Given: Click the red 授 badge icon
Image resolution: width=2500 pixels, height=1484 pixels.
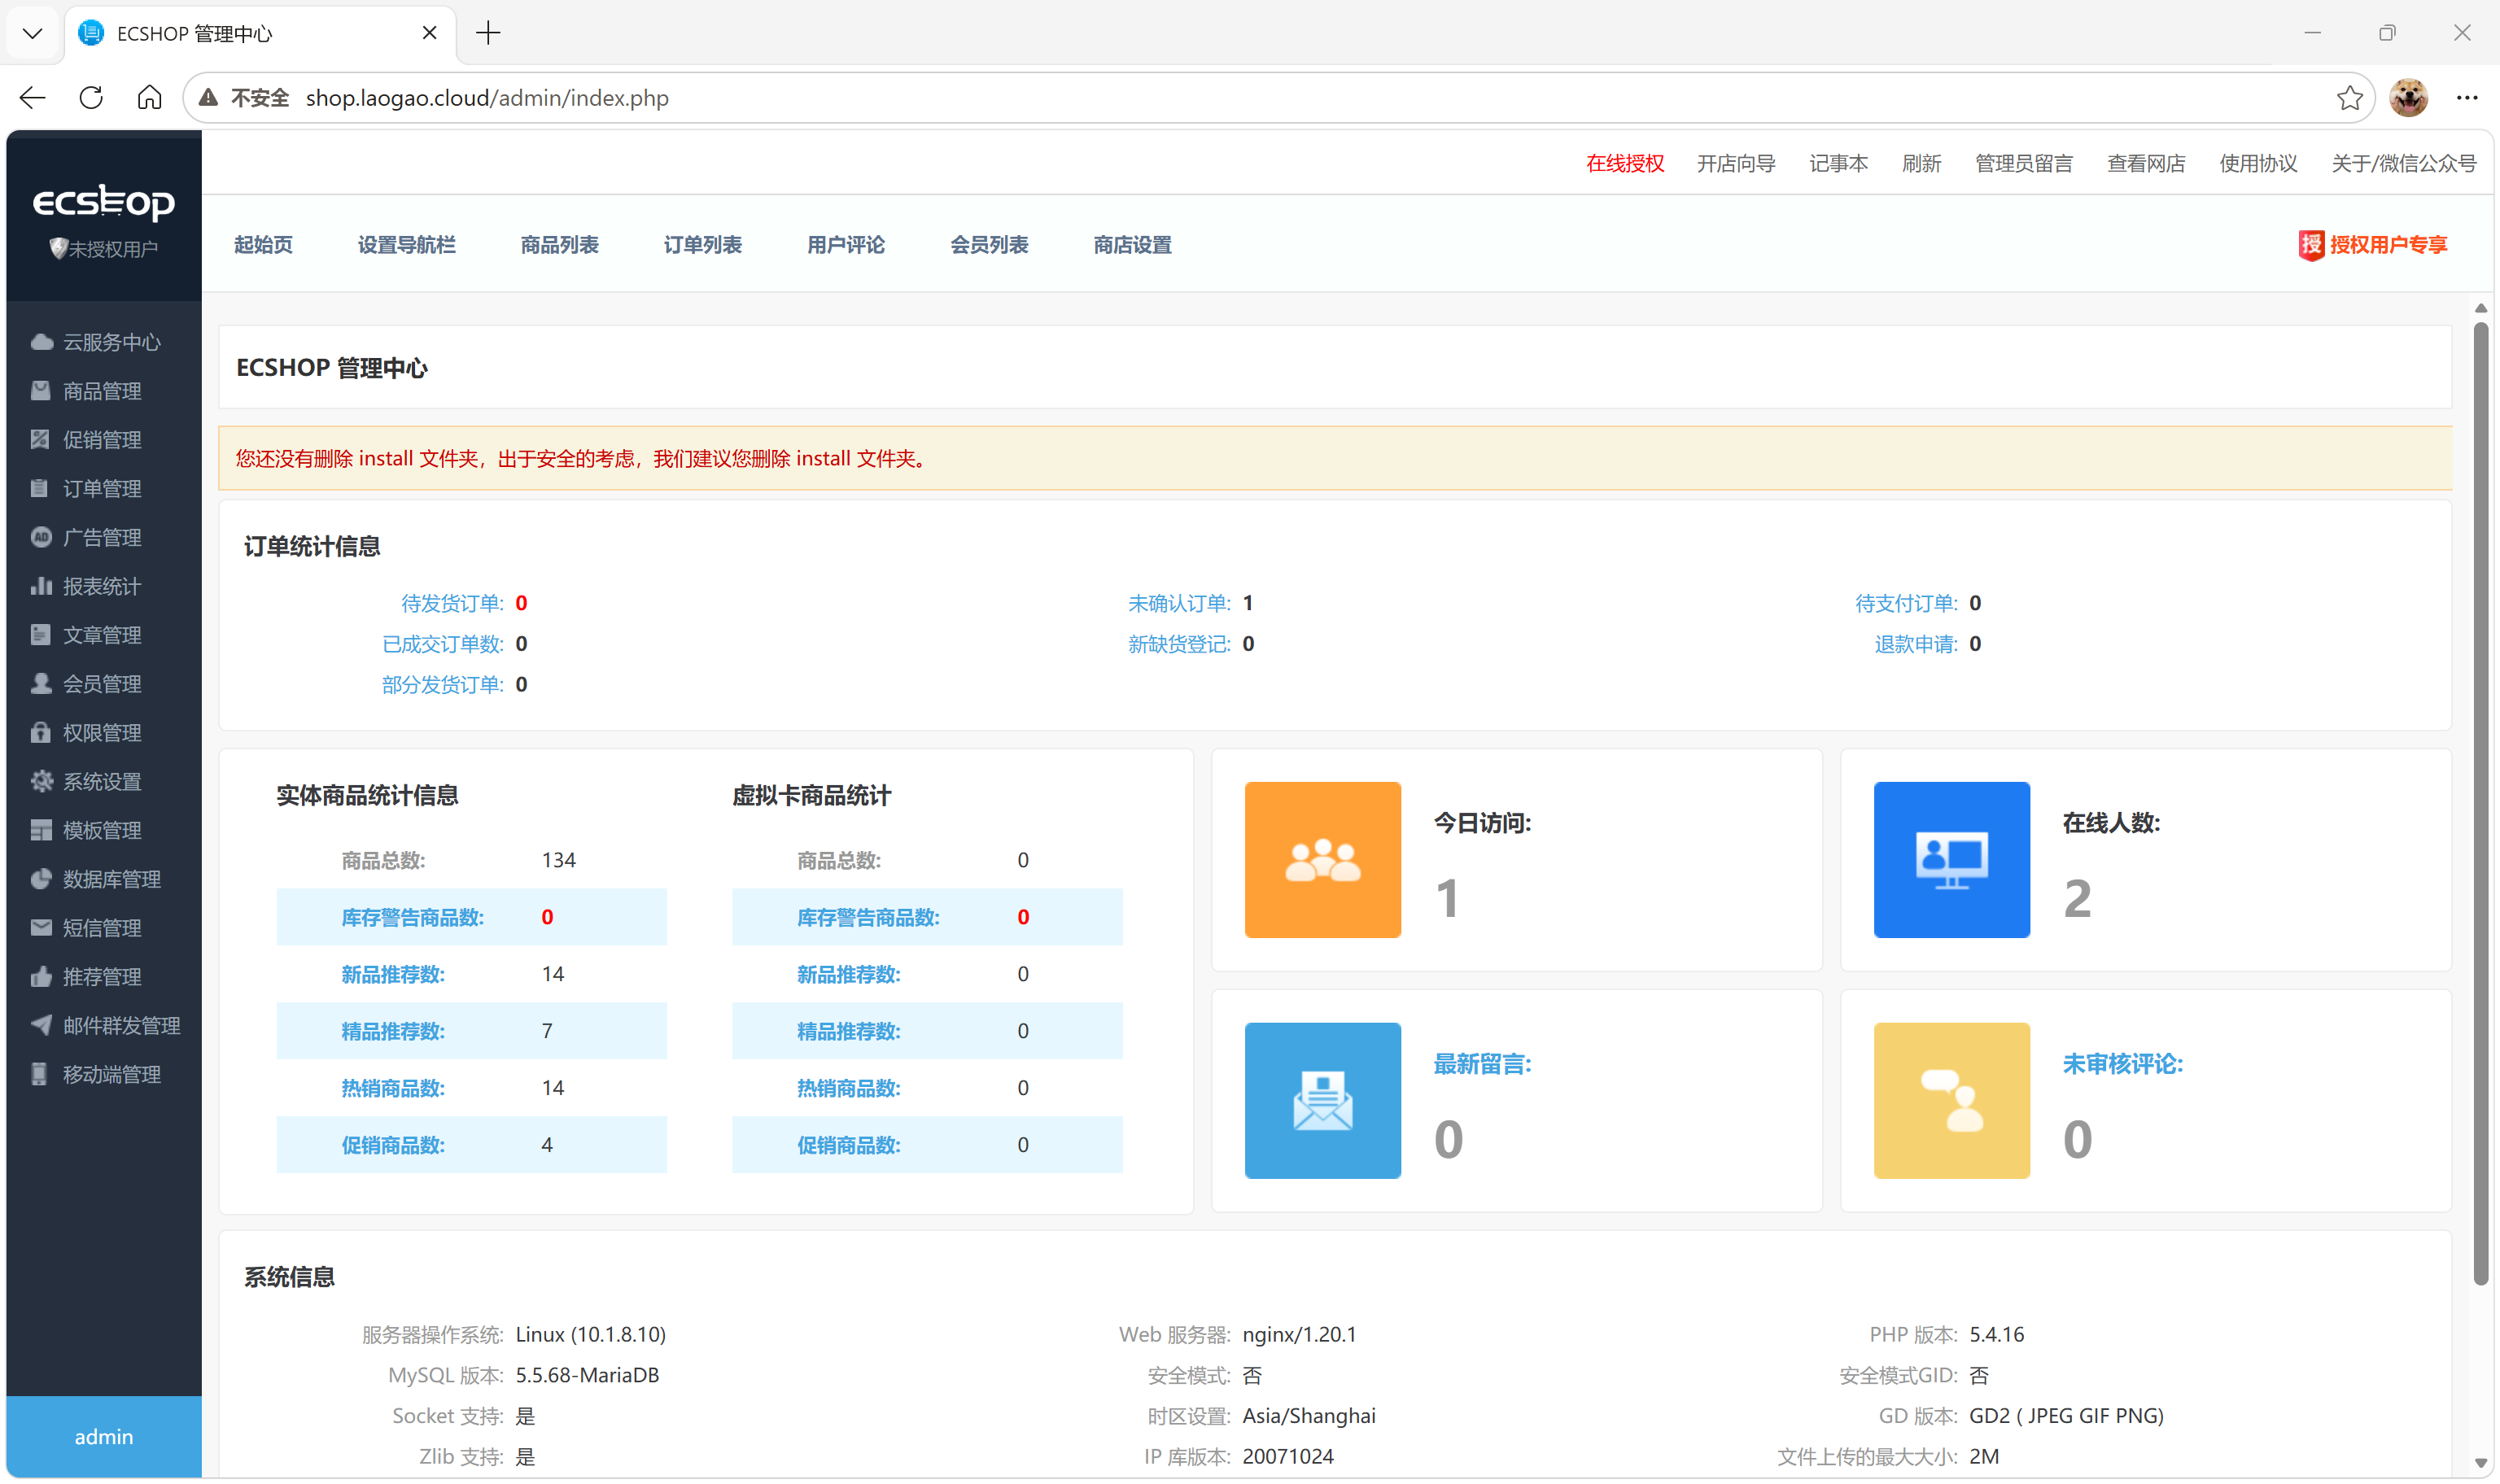Looking at the screenshot, I should coord(2310,245).
